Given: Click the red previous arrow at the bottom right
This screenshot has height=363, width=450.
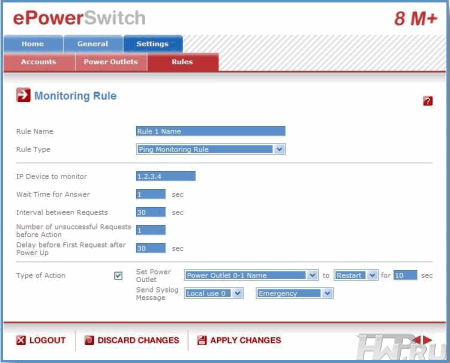Looking at the screenshot, I should click(x=416, y=340).
